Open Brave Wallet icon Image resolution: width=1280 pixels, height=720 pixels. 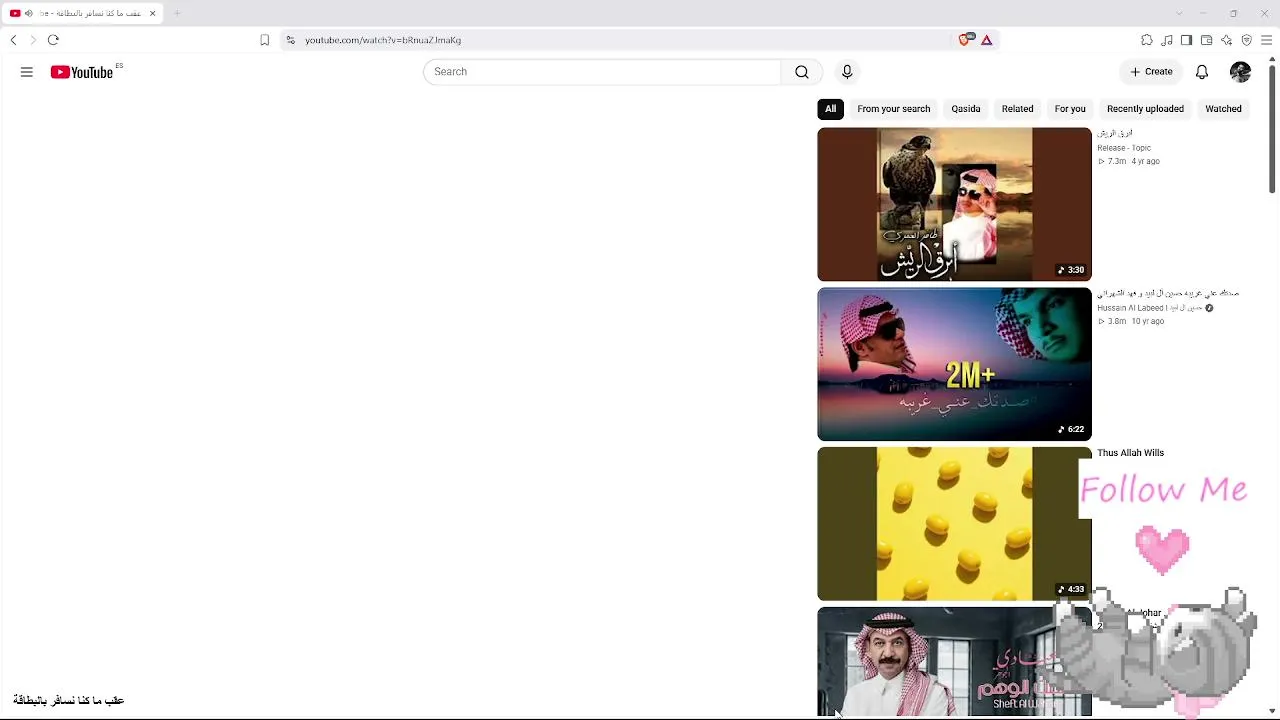tap(1206, 40)
